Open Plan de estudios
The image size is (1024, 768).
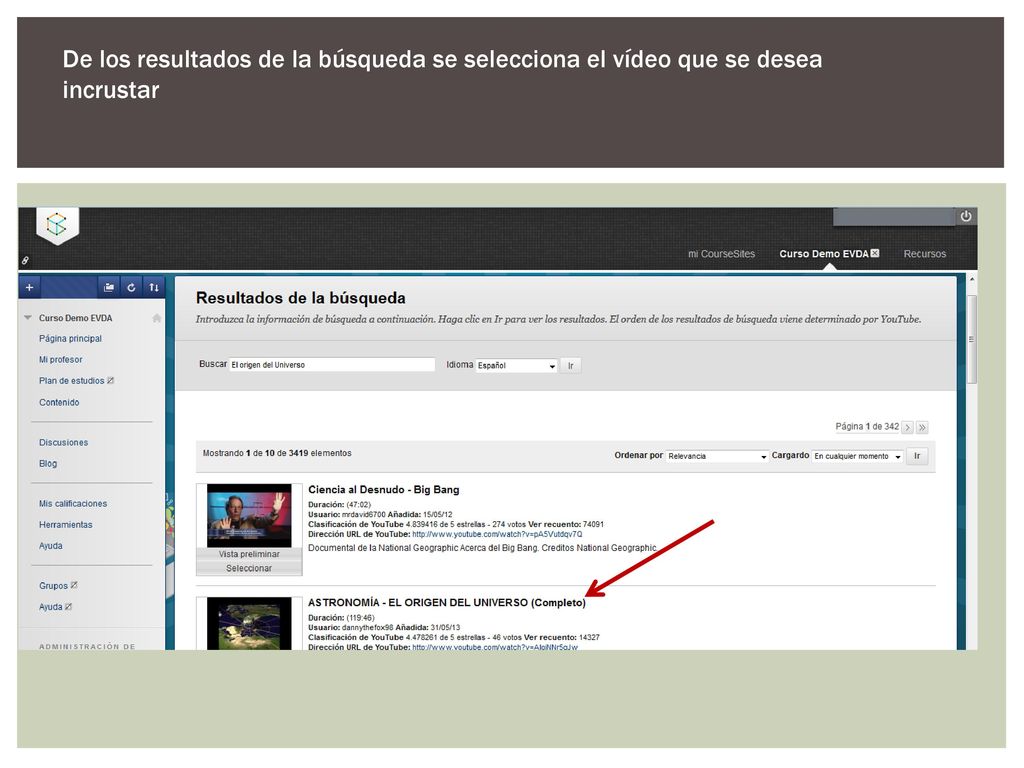pyautogui.click(x=71, y=381)
